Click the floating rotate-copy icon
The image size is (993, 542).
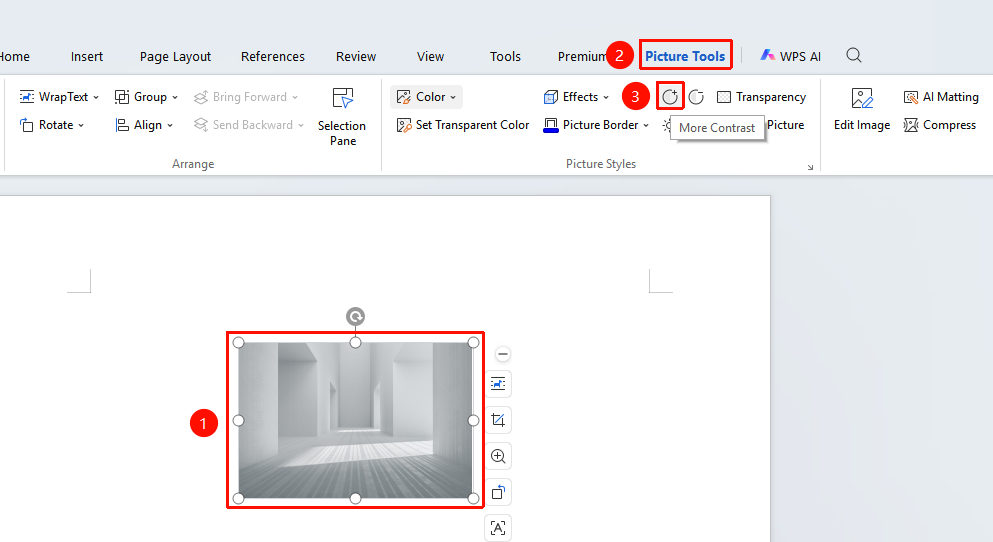(498, 492)
